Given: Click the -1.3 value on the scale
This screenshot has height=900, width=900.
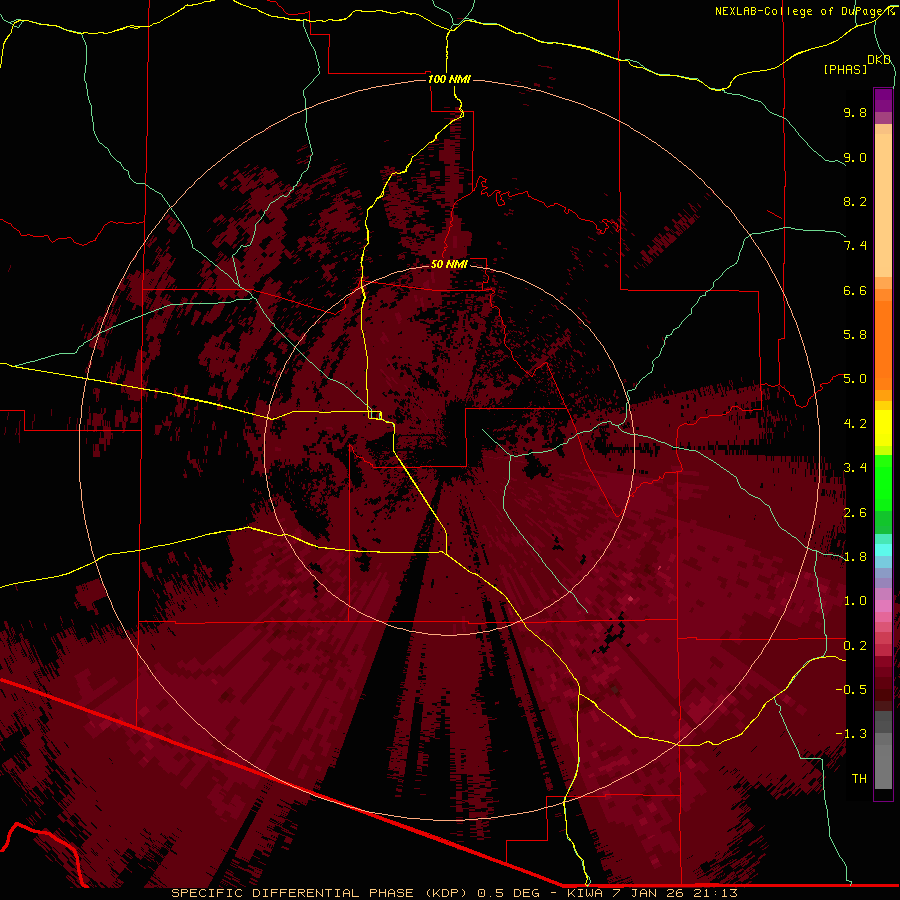Looking at the screenshot, I should (x=851, y=734).
